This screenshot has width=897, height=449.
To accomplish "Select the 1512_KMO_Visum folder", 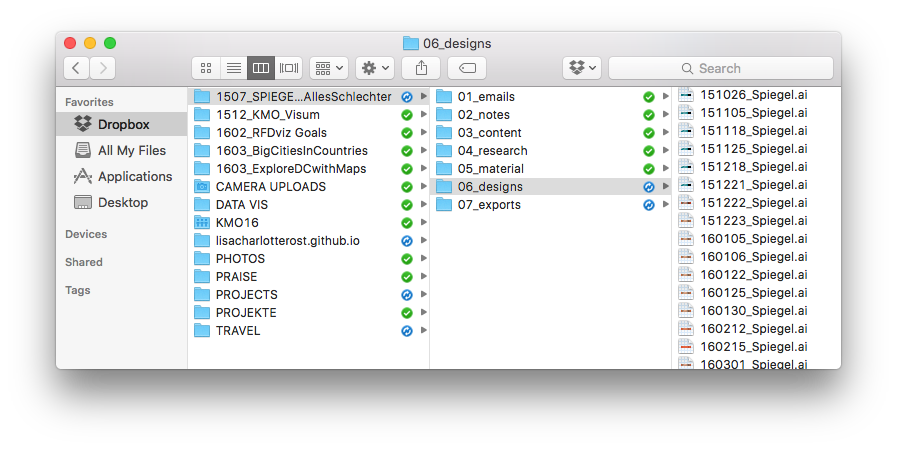I will pos(308,115).
